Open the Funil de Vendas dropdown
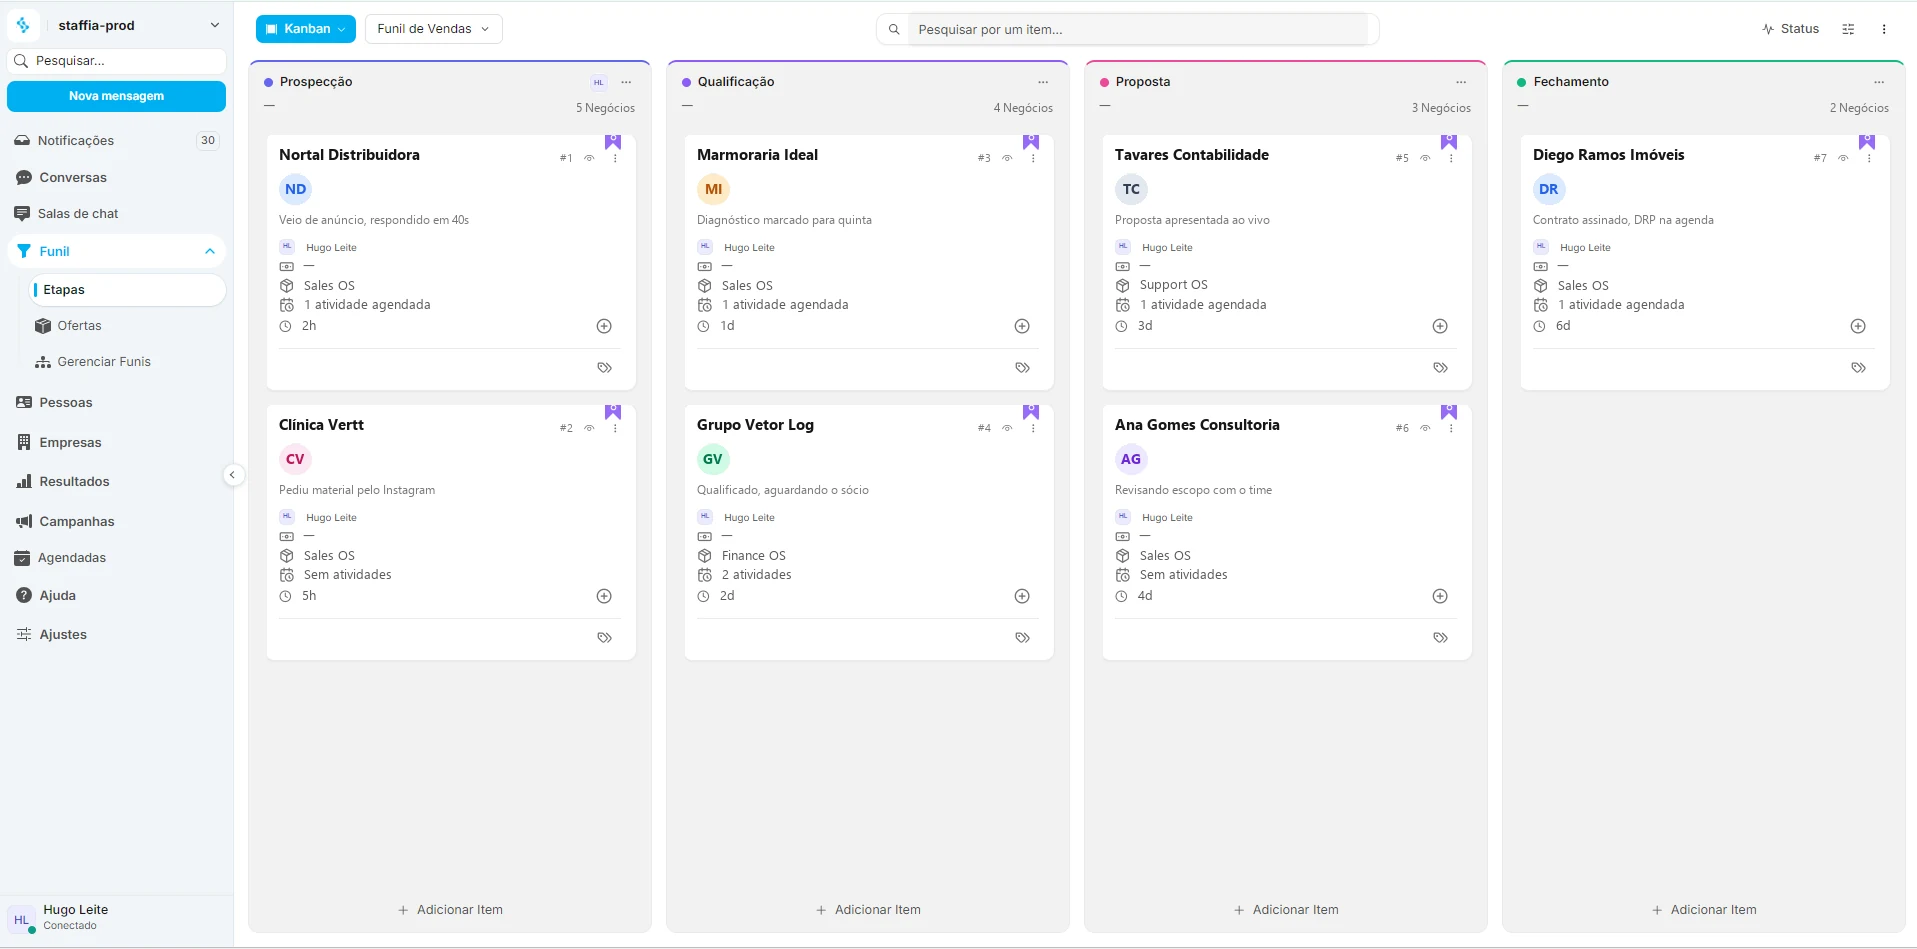 coord(433,29)
